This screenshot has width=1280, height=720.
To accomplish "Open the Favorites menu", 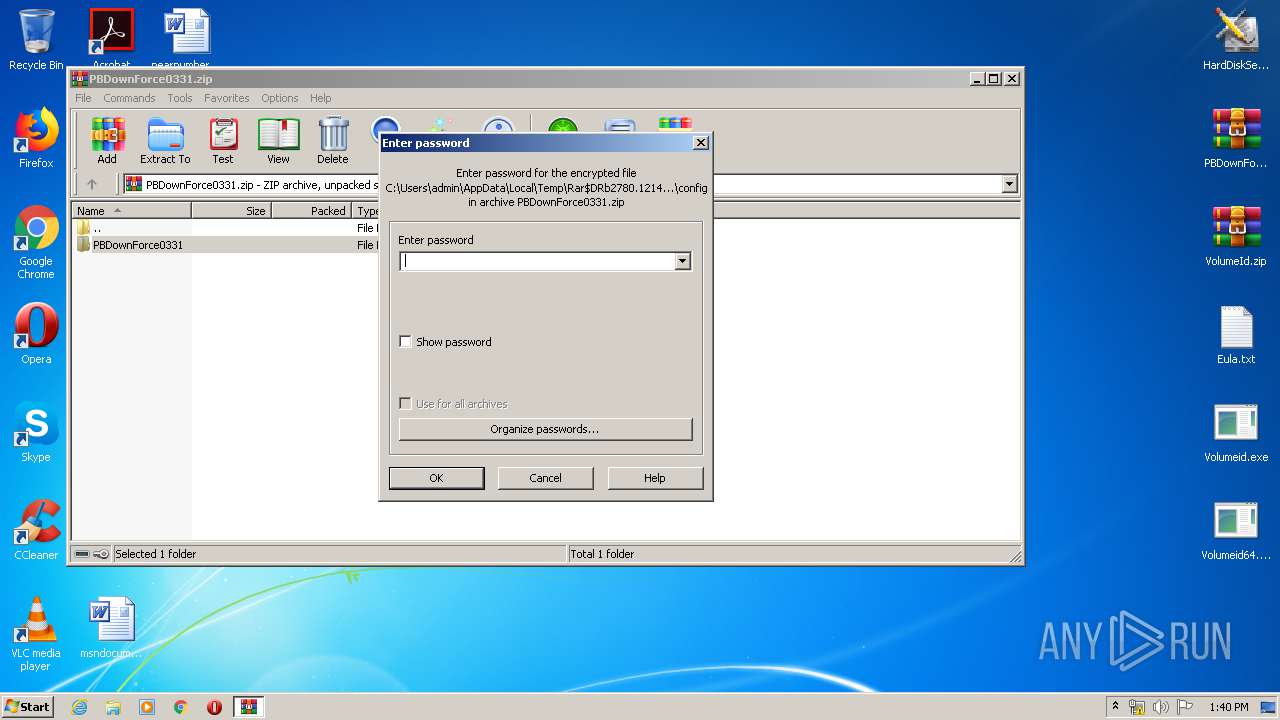I will [x=227, y=98].
